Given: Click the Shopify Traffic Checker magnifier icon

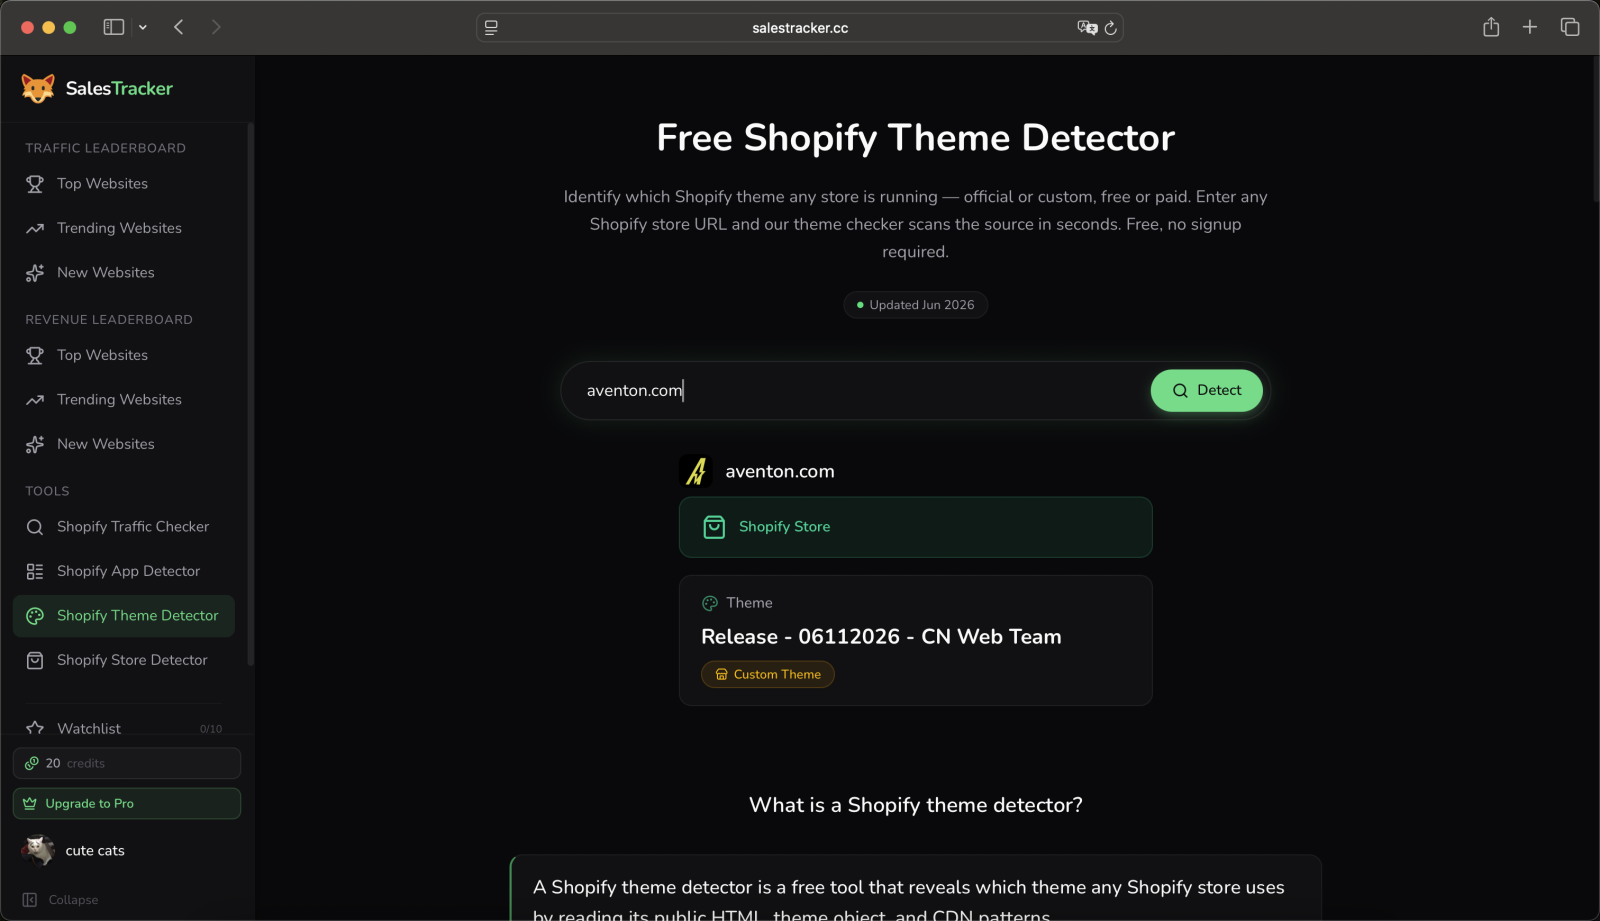Looking at the screenshot, I should [35, 527].
